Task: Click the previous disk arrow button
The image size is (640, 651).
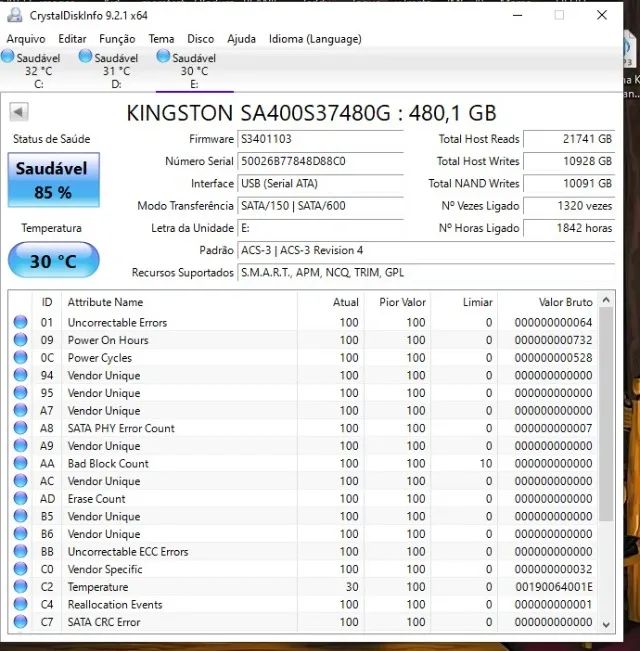Action: click(x=19, y=112)
